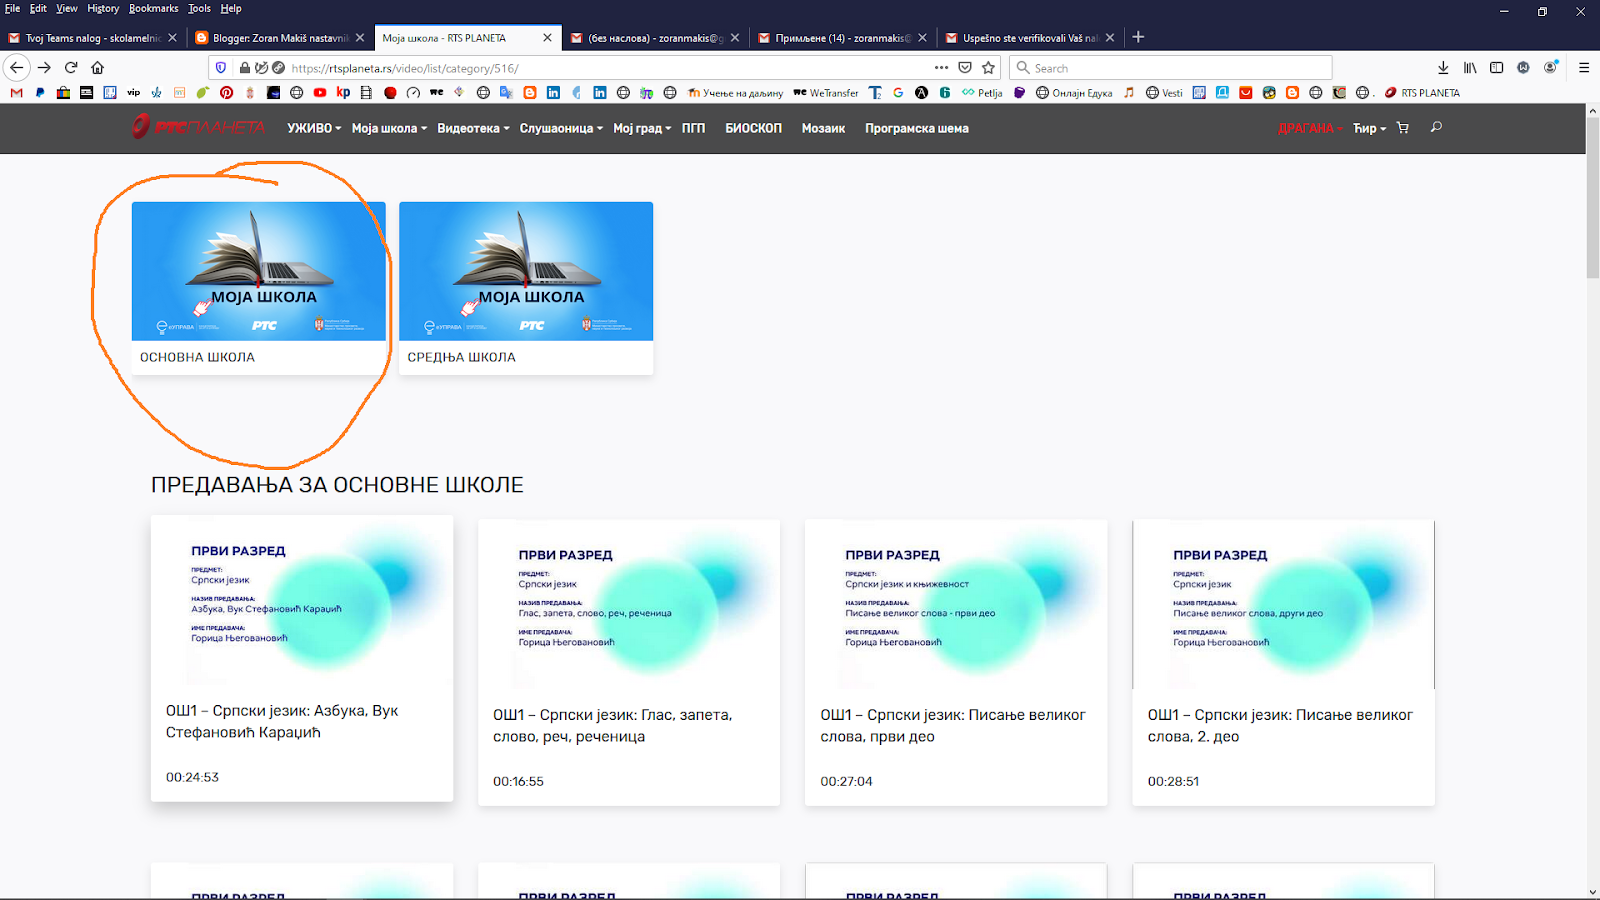Open the PayPal bookmark icon
This screenshot has height=900, width=1600.
[x=40, y=93]
